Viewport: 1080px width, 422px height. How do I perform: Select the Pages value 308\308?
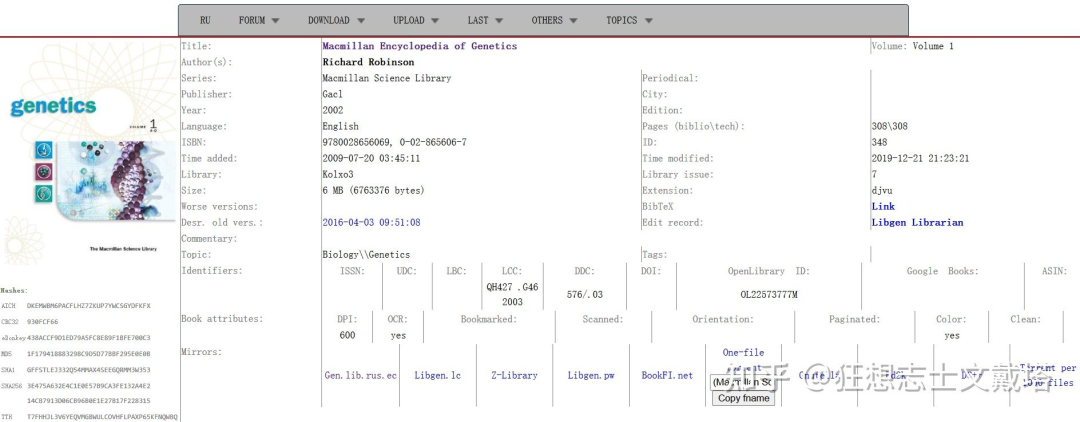[889, 126]
